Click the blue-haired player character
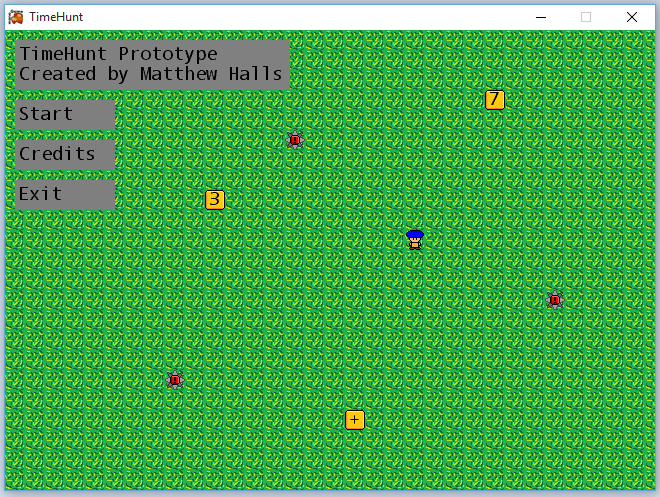Image resolution: width=660 pixels, height=497 pixels. coord(415,240)
